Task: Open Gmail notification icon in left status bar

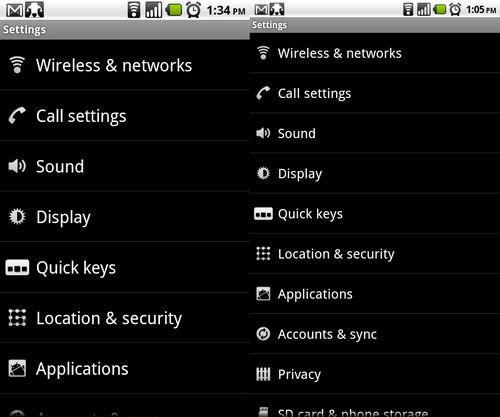Action: click(15, 11)
